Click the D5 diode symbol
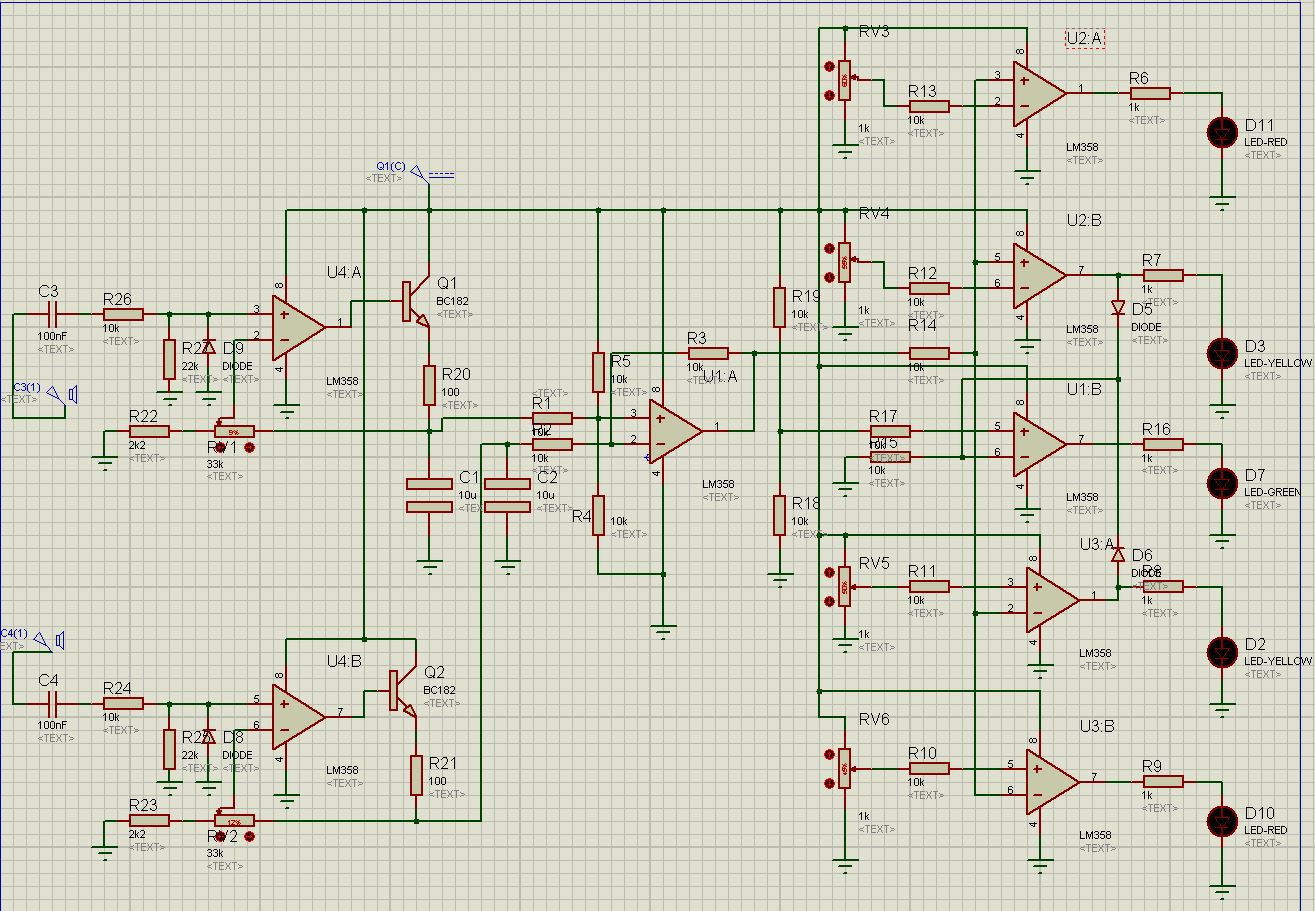Viewport: 1315px width, 911px height. 1118,307
